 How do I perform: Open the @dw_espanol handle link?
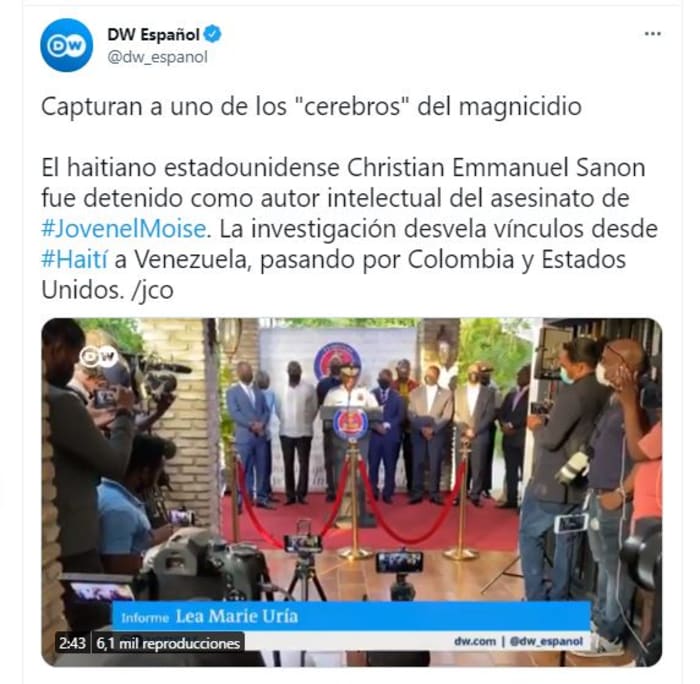(158, 58)
